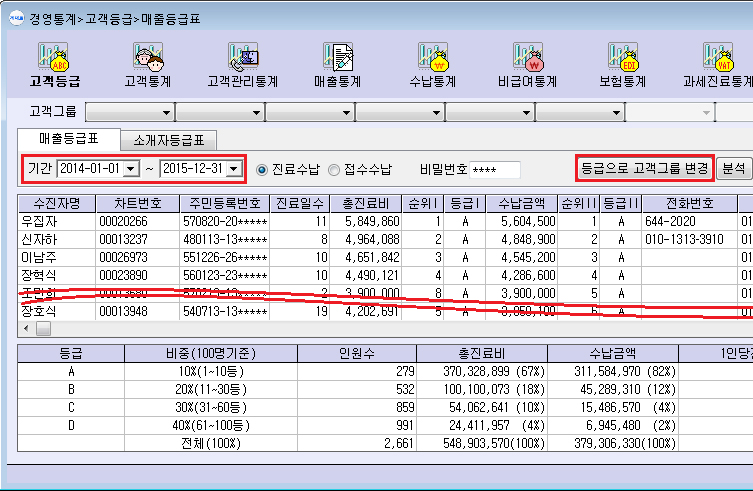
Task: Switch to the 소개자등급표 tab
Action: pyautogui.click(x=169, y=140)
